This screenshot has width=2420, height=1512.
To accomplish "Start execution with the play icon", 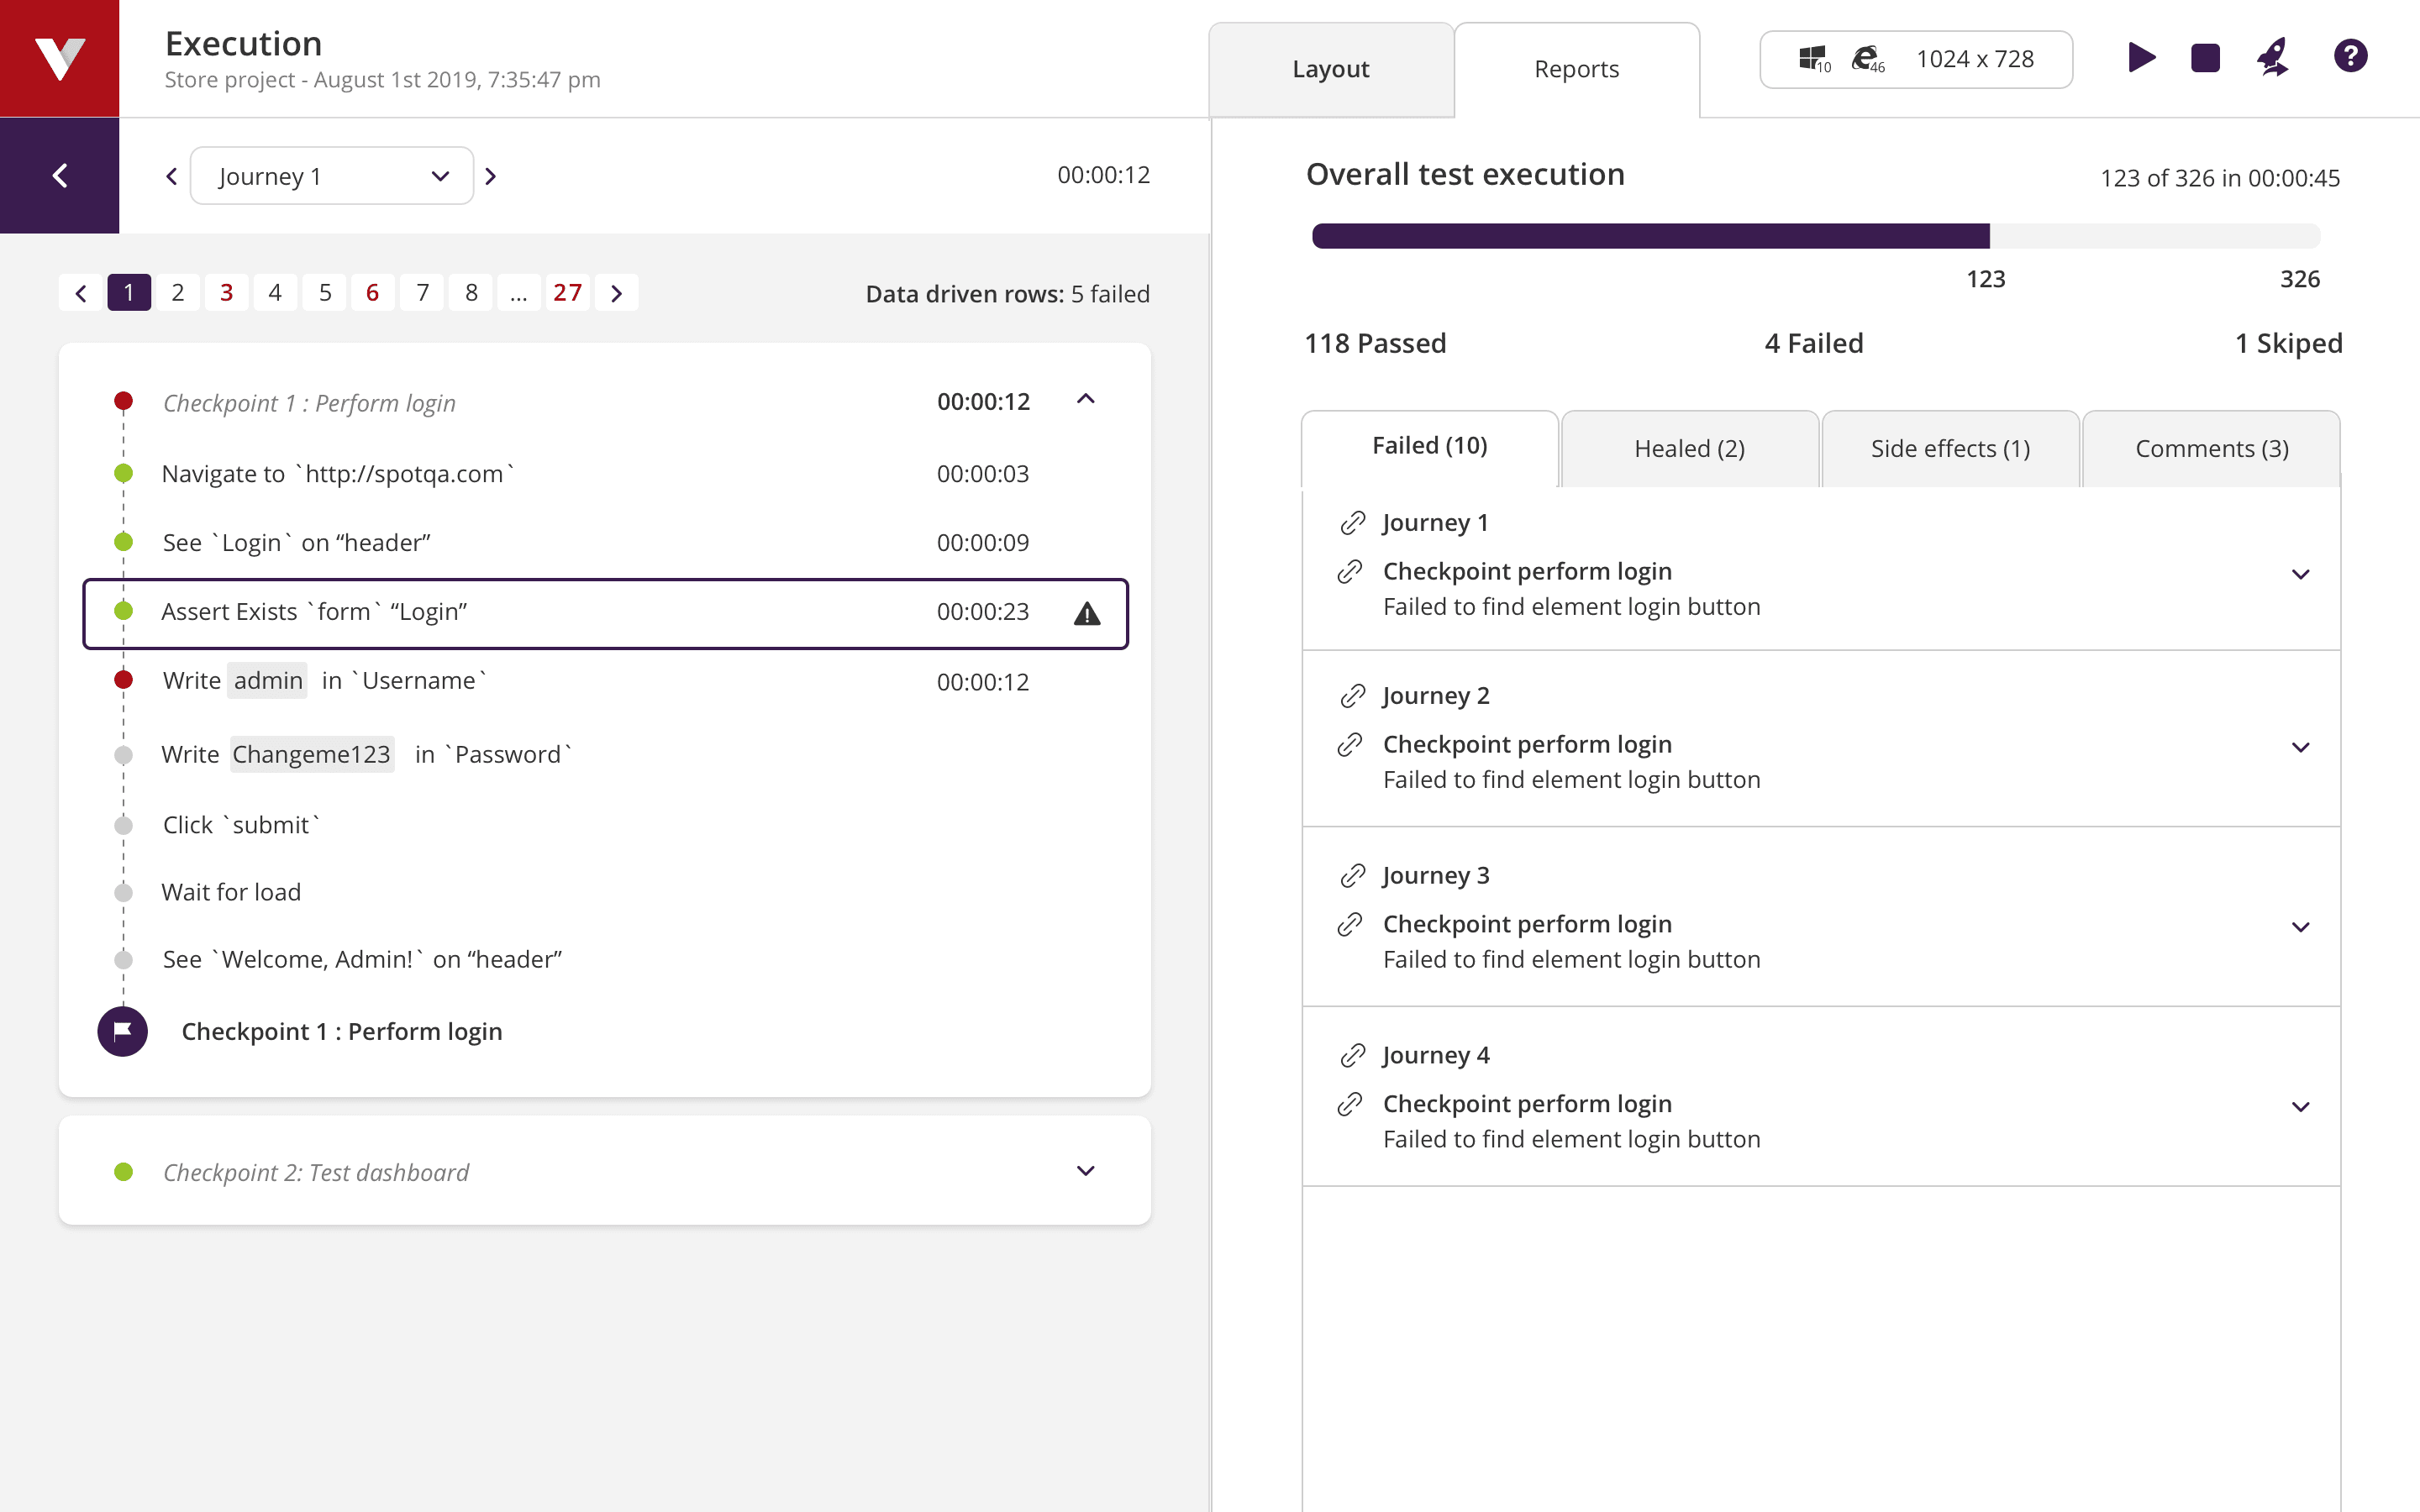I will (2140, 57).
